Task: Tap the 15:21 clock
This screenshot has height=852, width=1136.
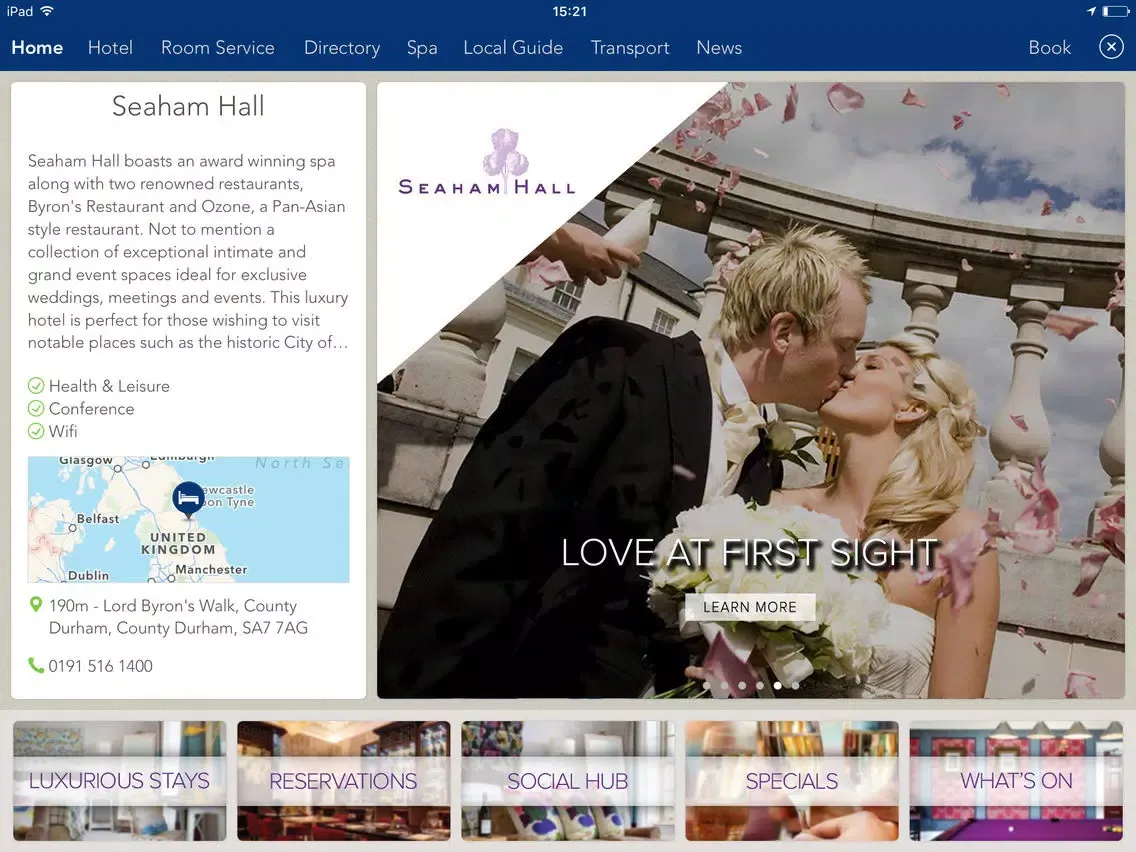Action: coord(569,11)
